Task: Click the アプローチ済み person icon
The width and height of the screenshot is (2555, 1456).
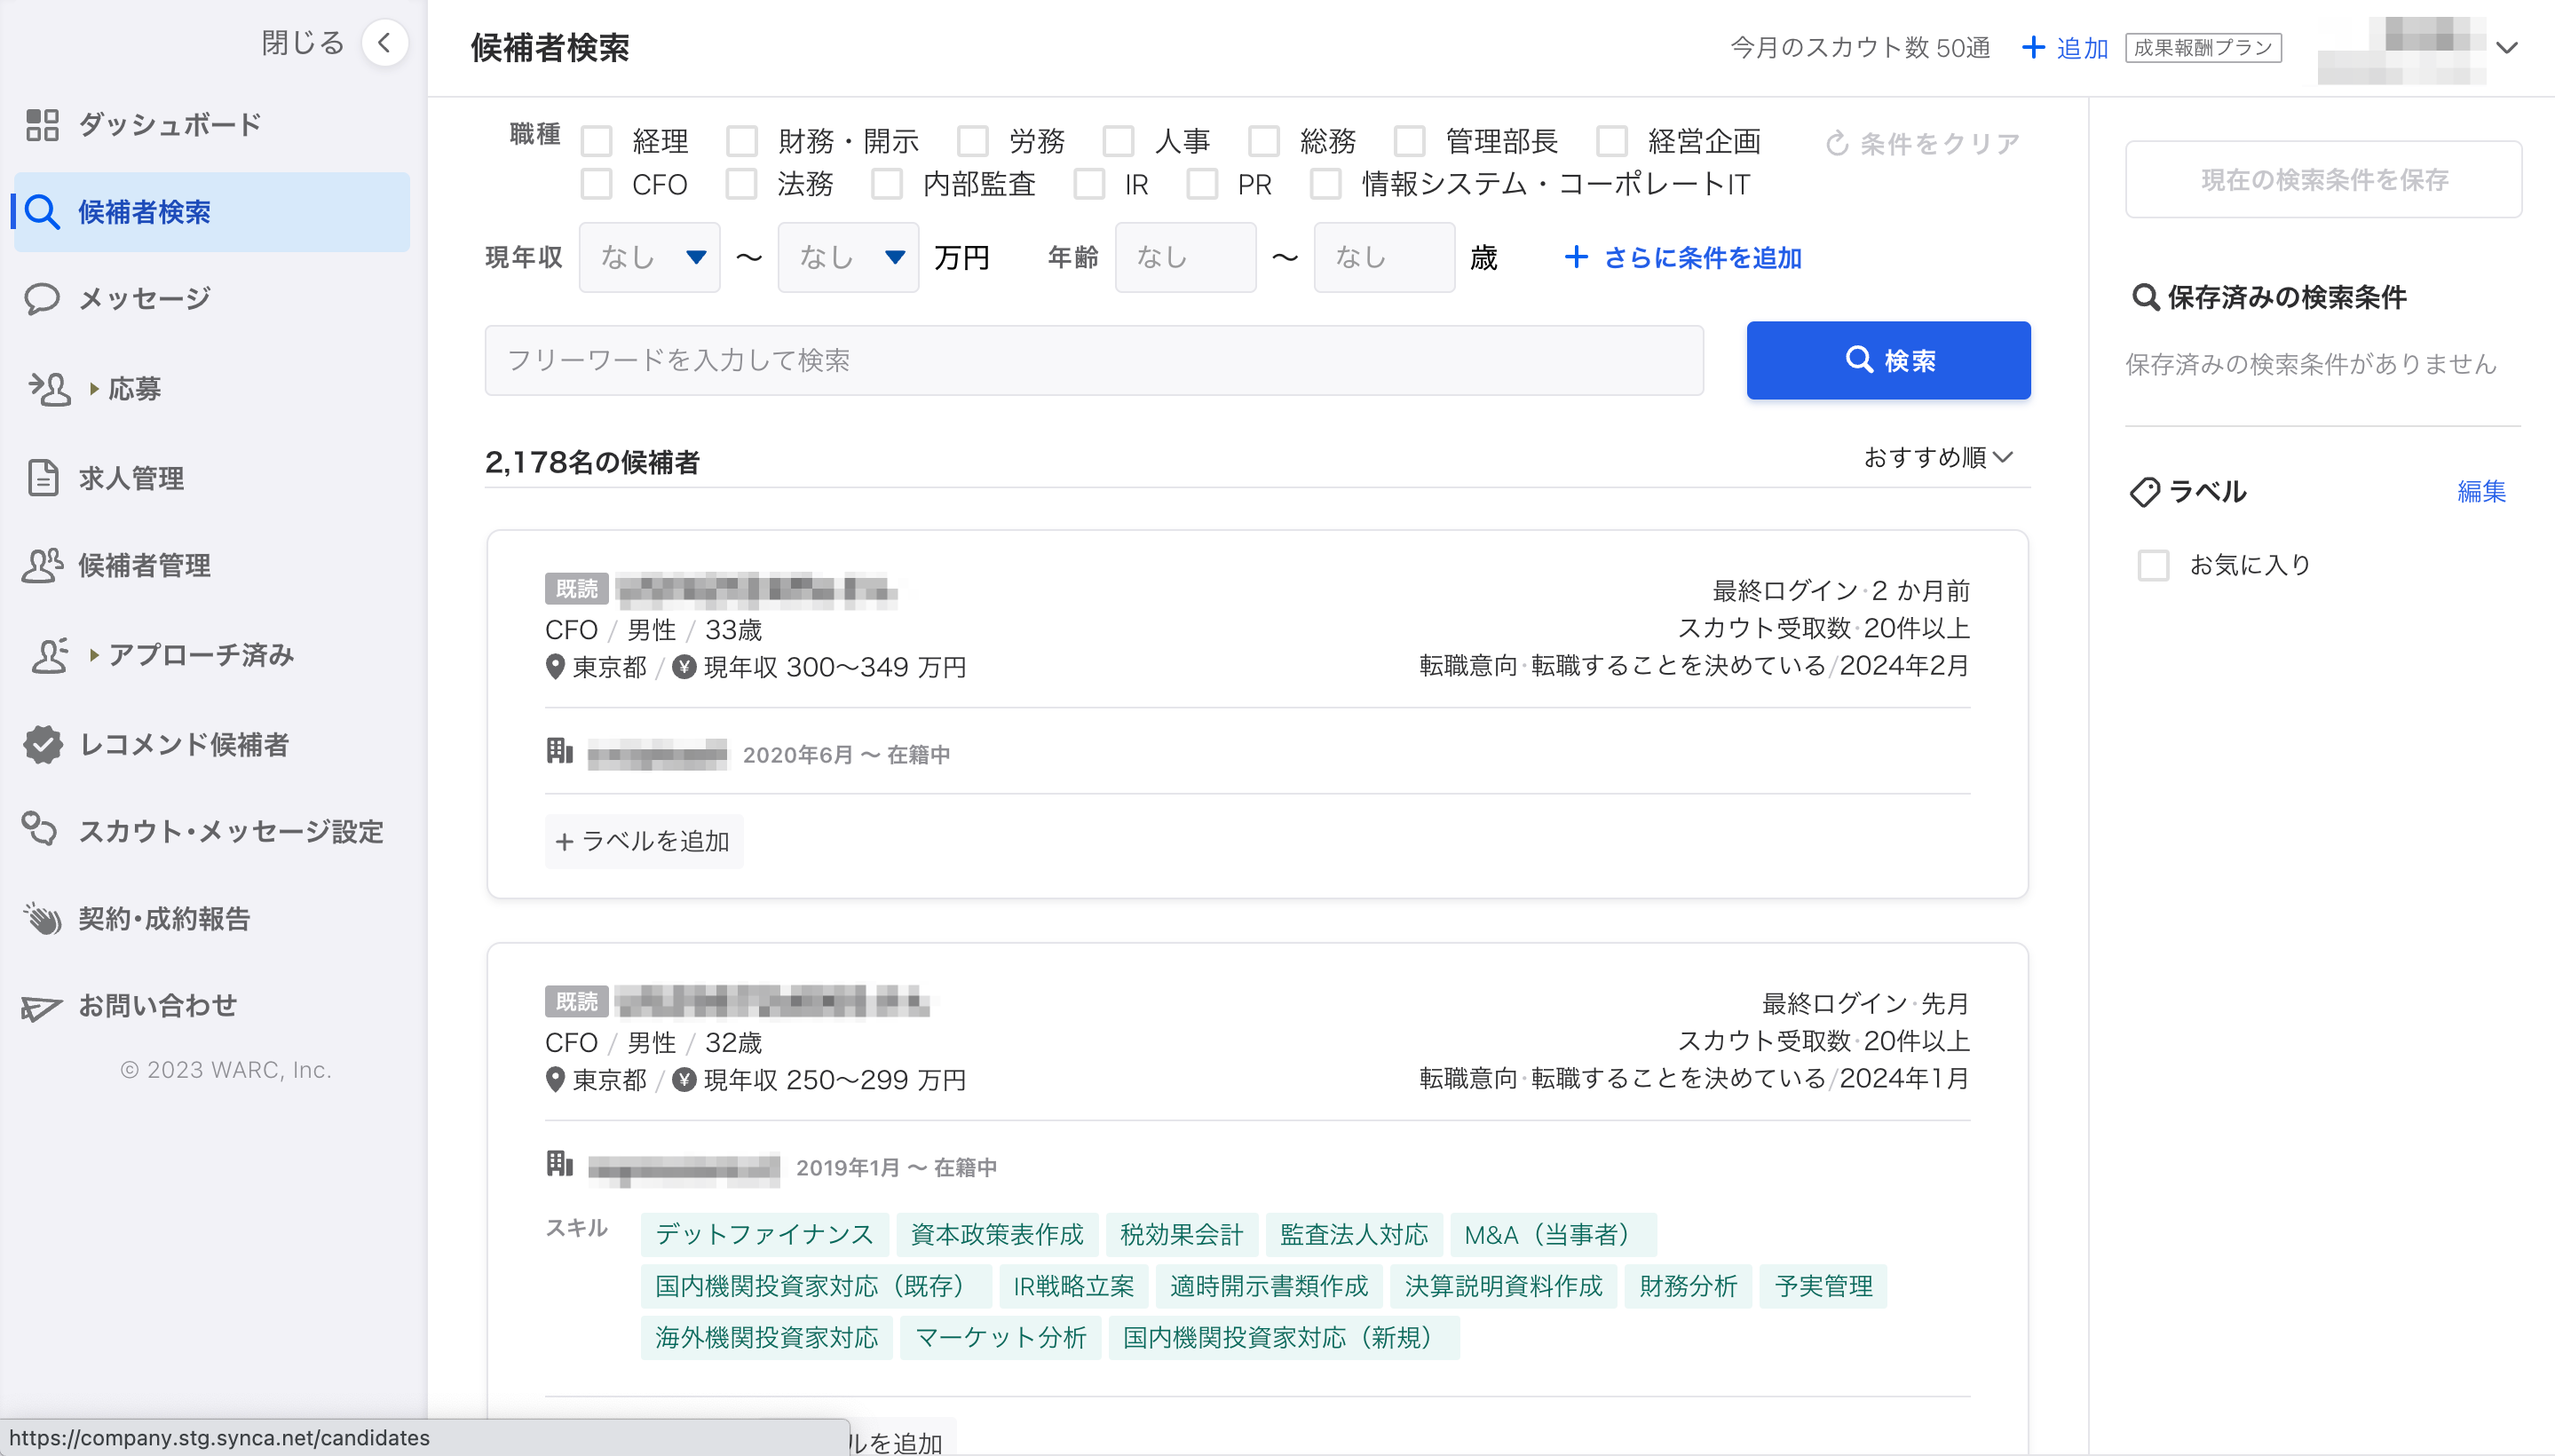Action: tap(49, 655)
